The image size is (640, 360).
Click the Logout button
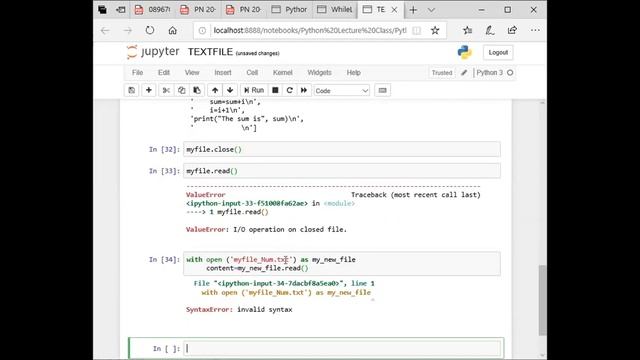coord(498,52)
